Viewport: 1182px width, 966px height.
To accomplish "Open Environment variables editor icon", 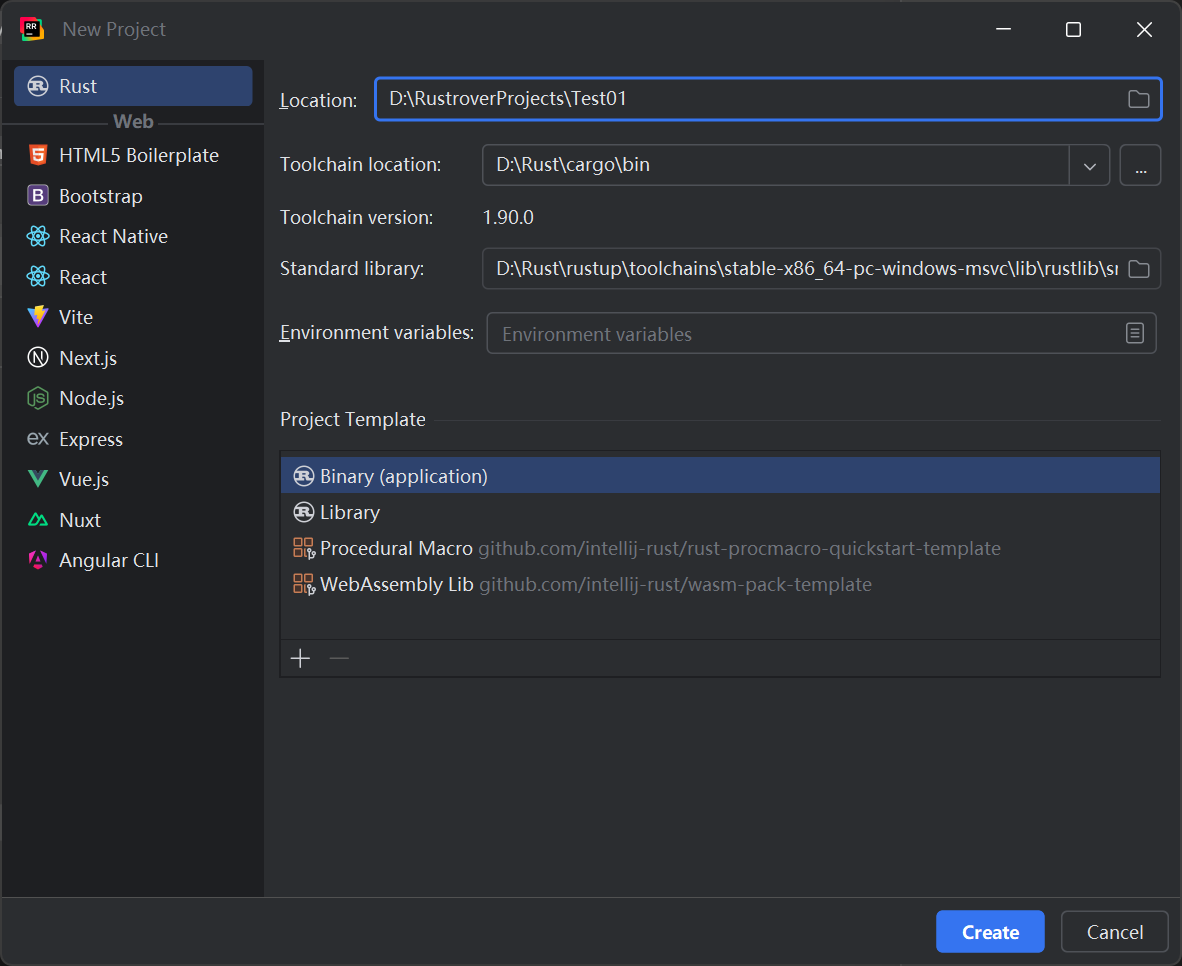I will click(x=1134, y=333).
